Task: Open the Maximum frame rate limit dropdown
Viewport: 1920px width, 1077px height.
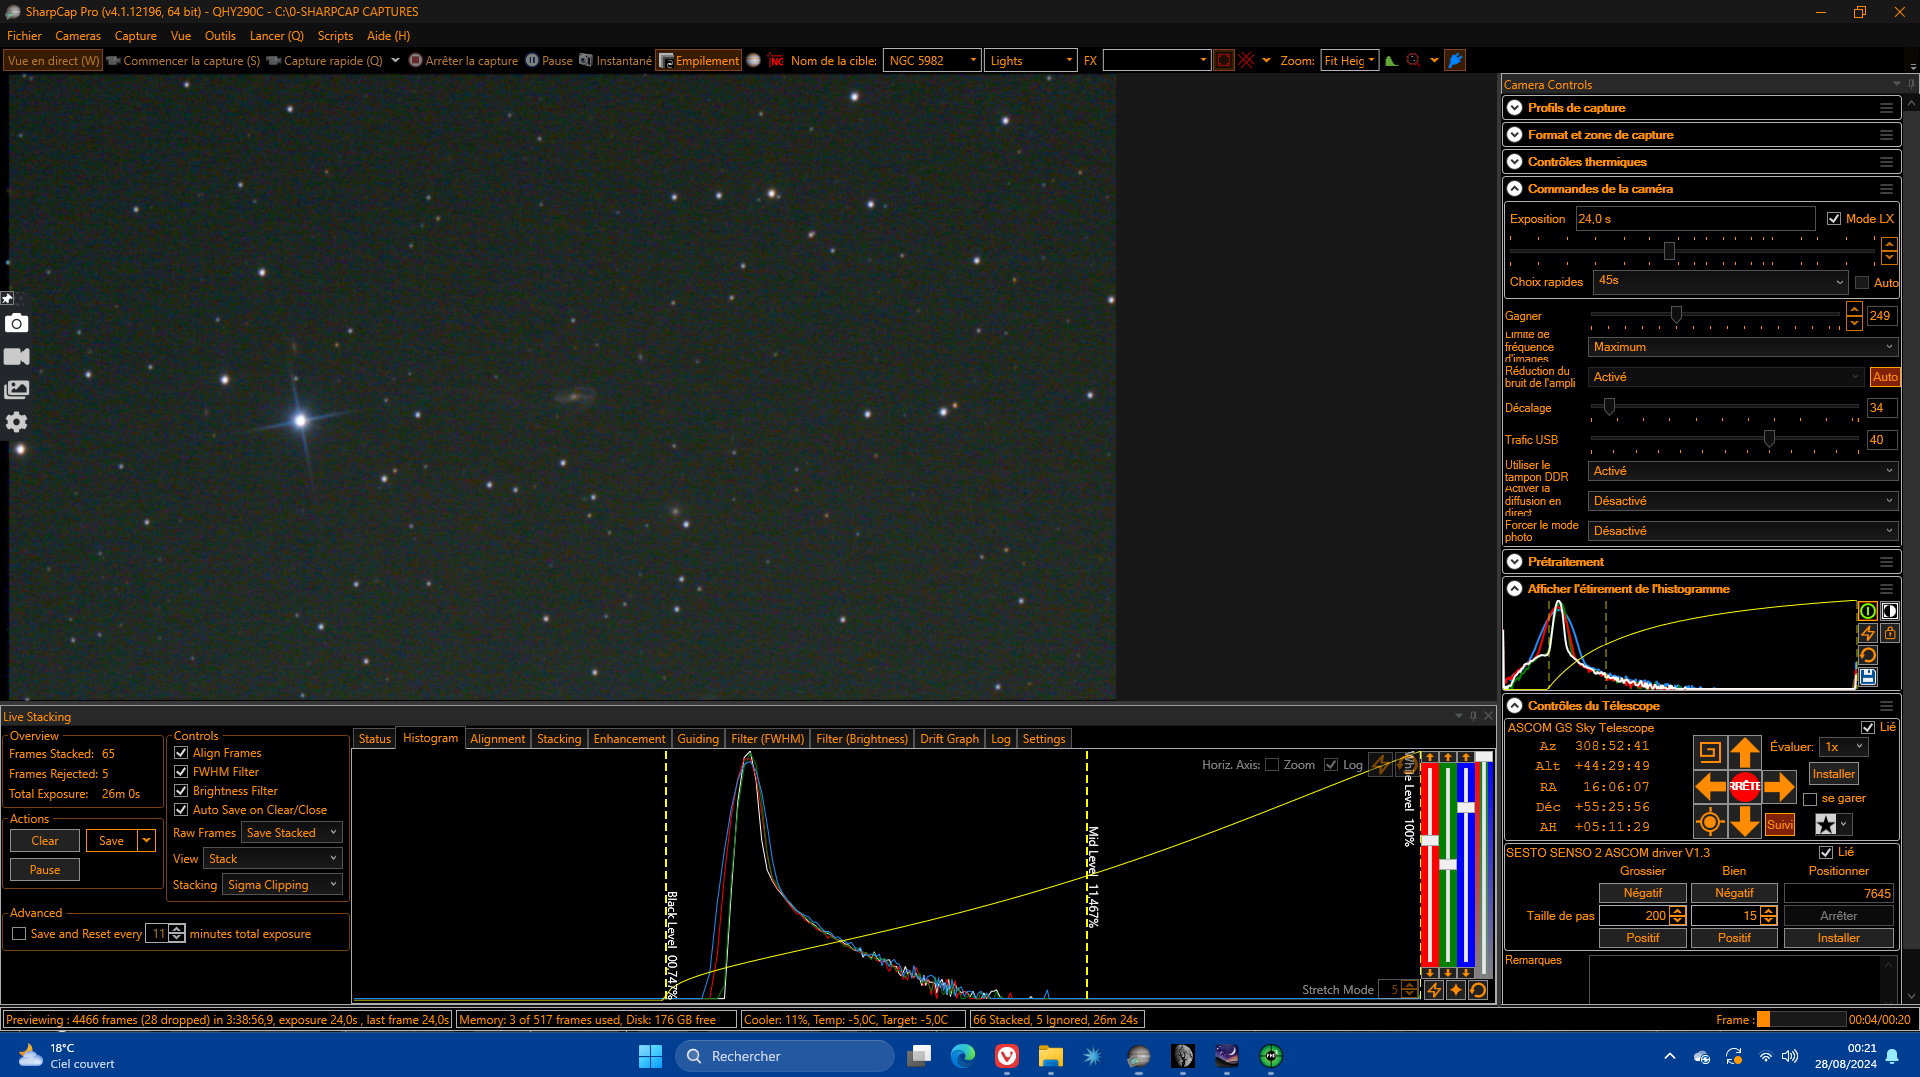Action: [1743, 347]
